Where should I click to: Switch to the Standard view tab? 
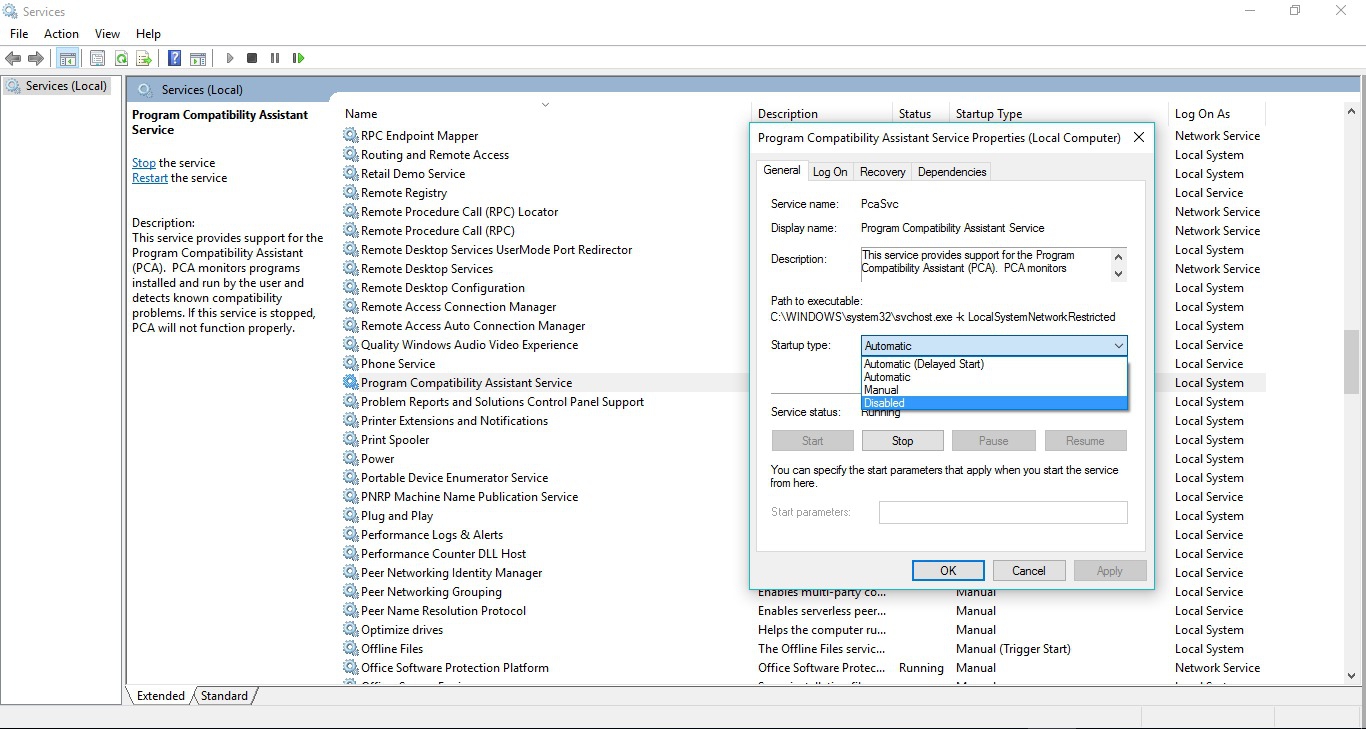pyautogui.click(x=224, y=696)
